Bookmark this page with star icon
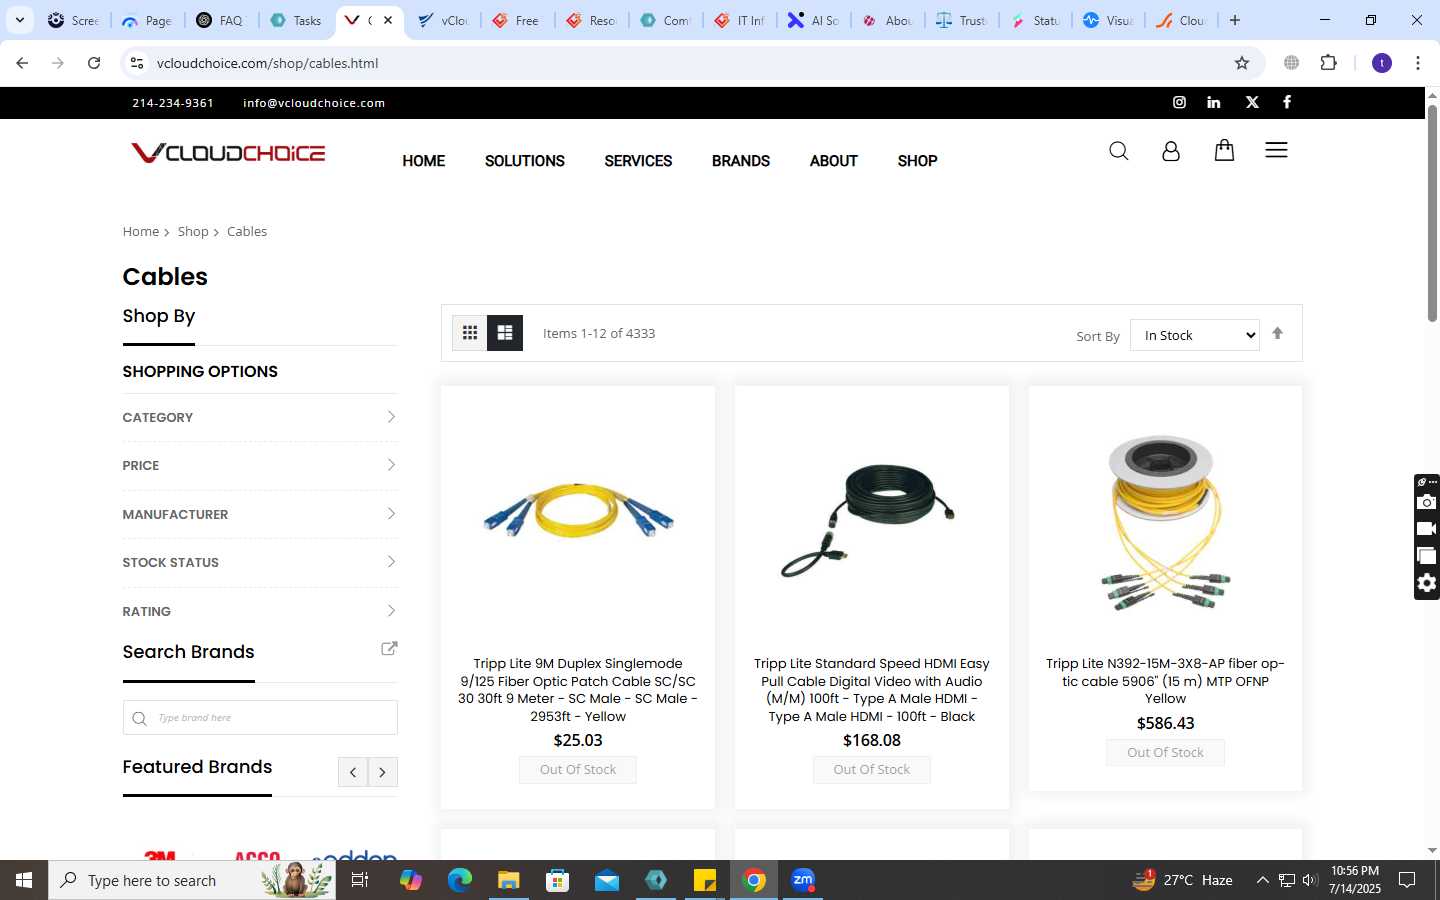The height and width of the screenshot is (900, 1440). coord(1242,63)
